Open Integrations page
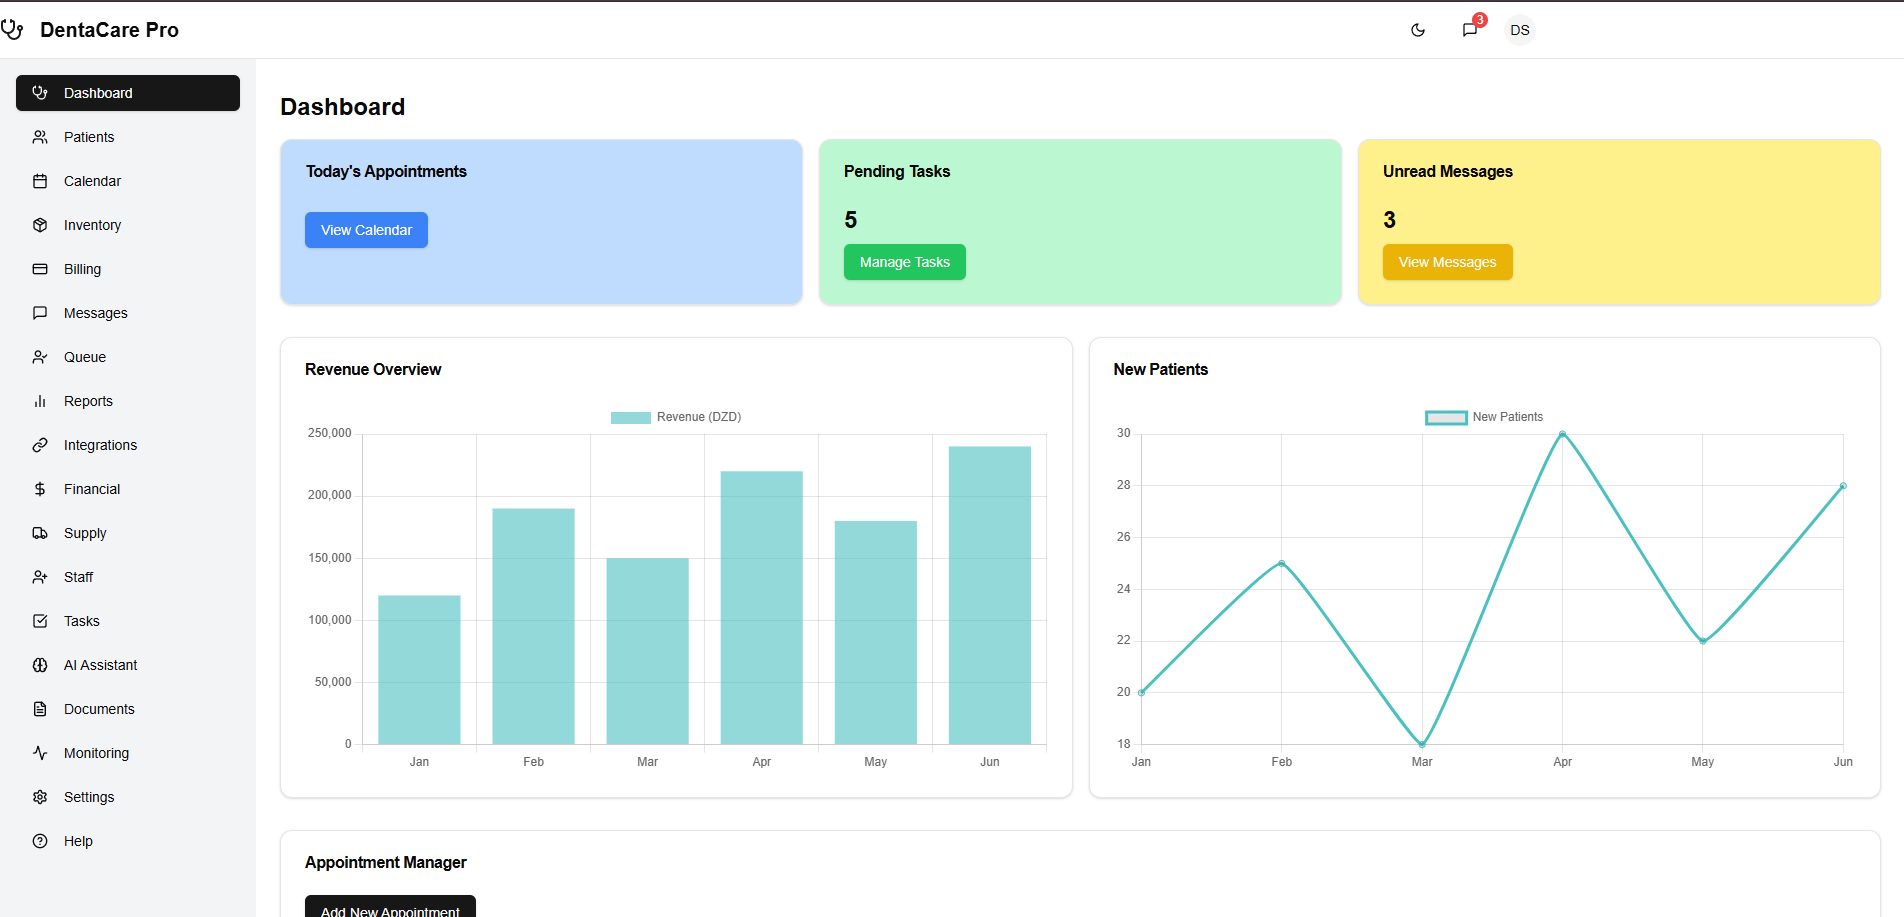 click(128, 445)
